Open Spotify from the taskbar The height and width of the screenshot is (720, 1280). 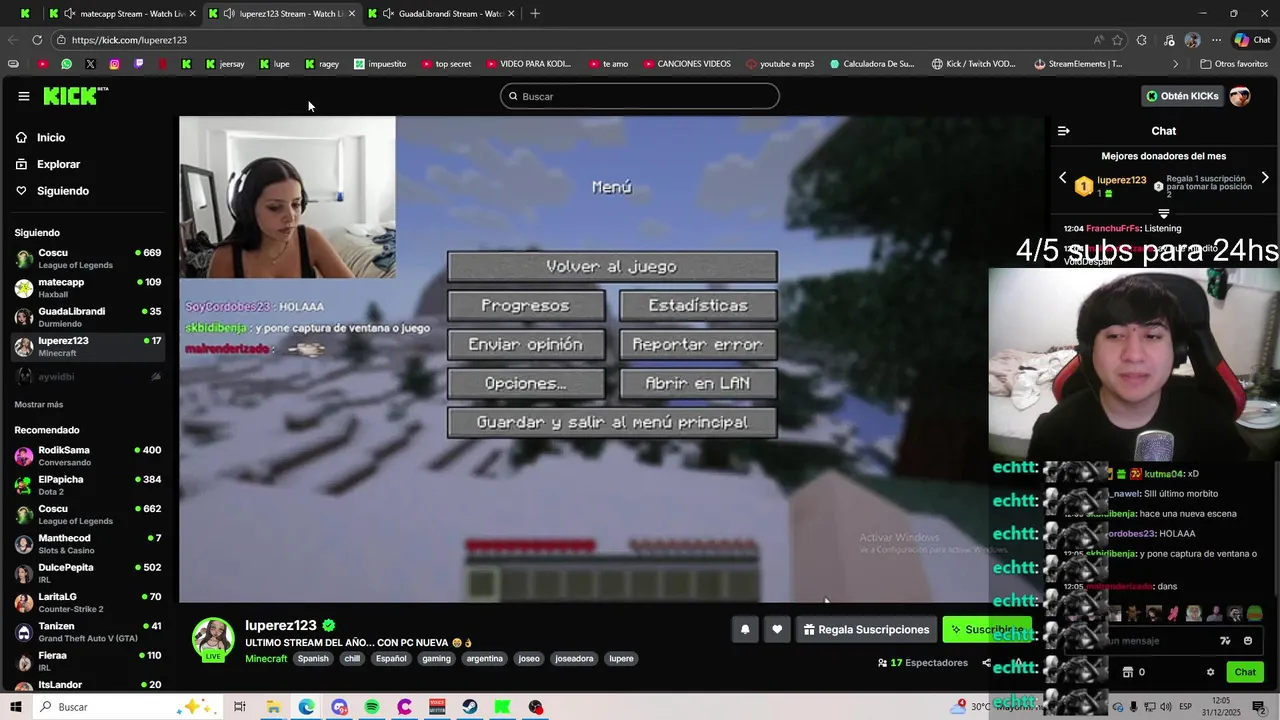(x=372, y=707)
